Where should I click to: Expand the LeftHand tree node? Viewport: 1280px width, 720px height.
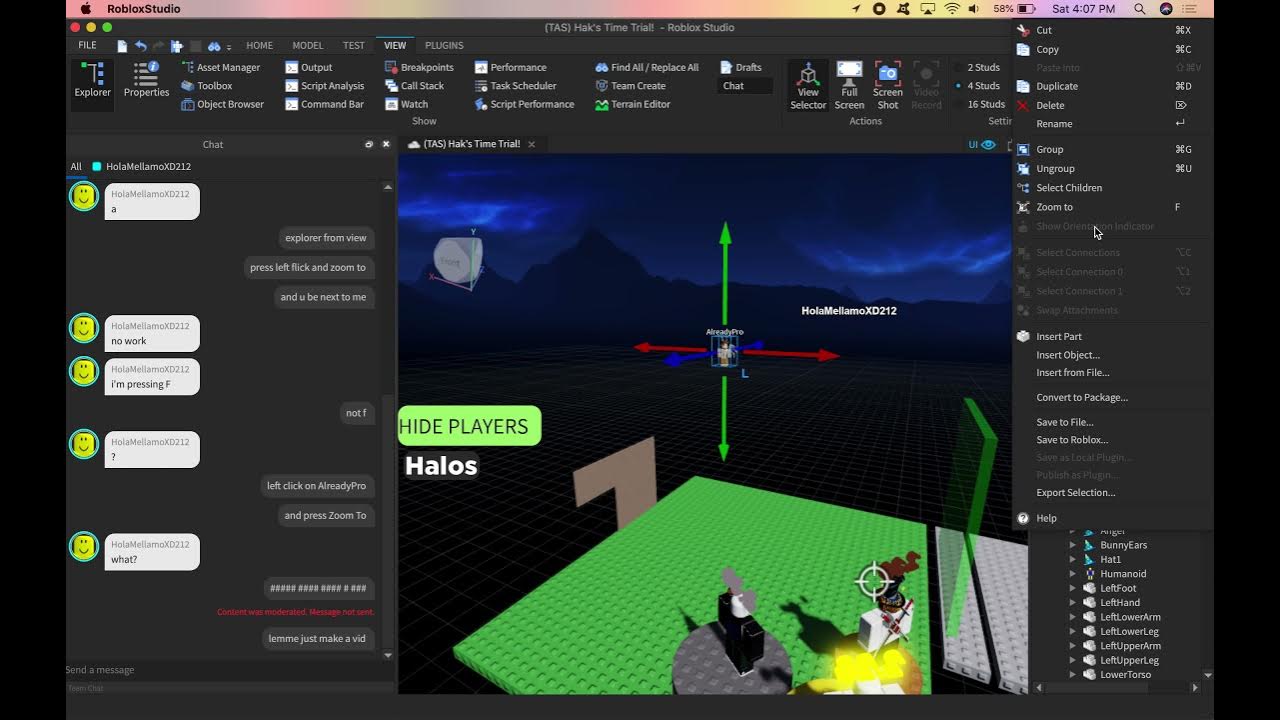(x=1073, y=603)
